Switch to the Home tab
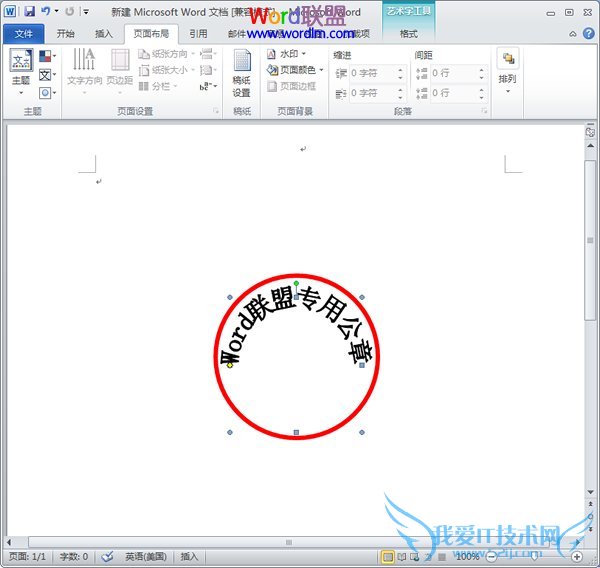 [x=65, y=34]
